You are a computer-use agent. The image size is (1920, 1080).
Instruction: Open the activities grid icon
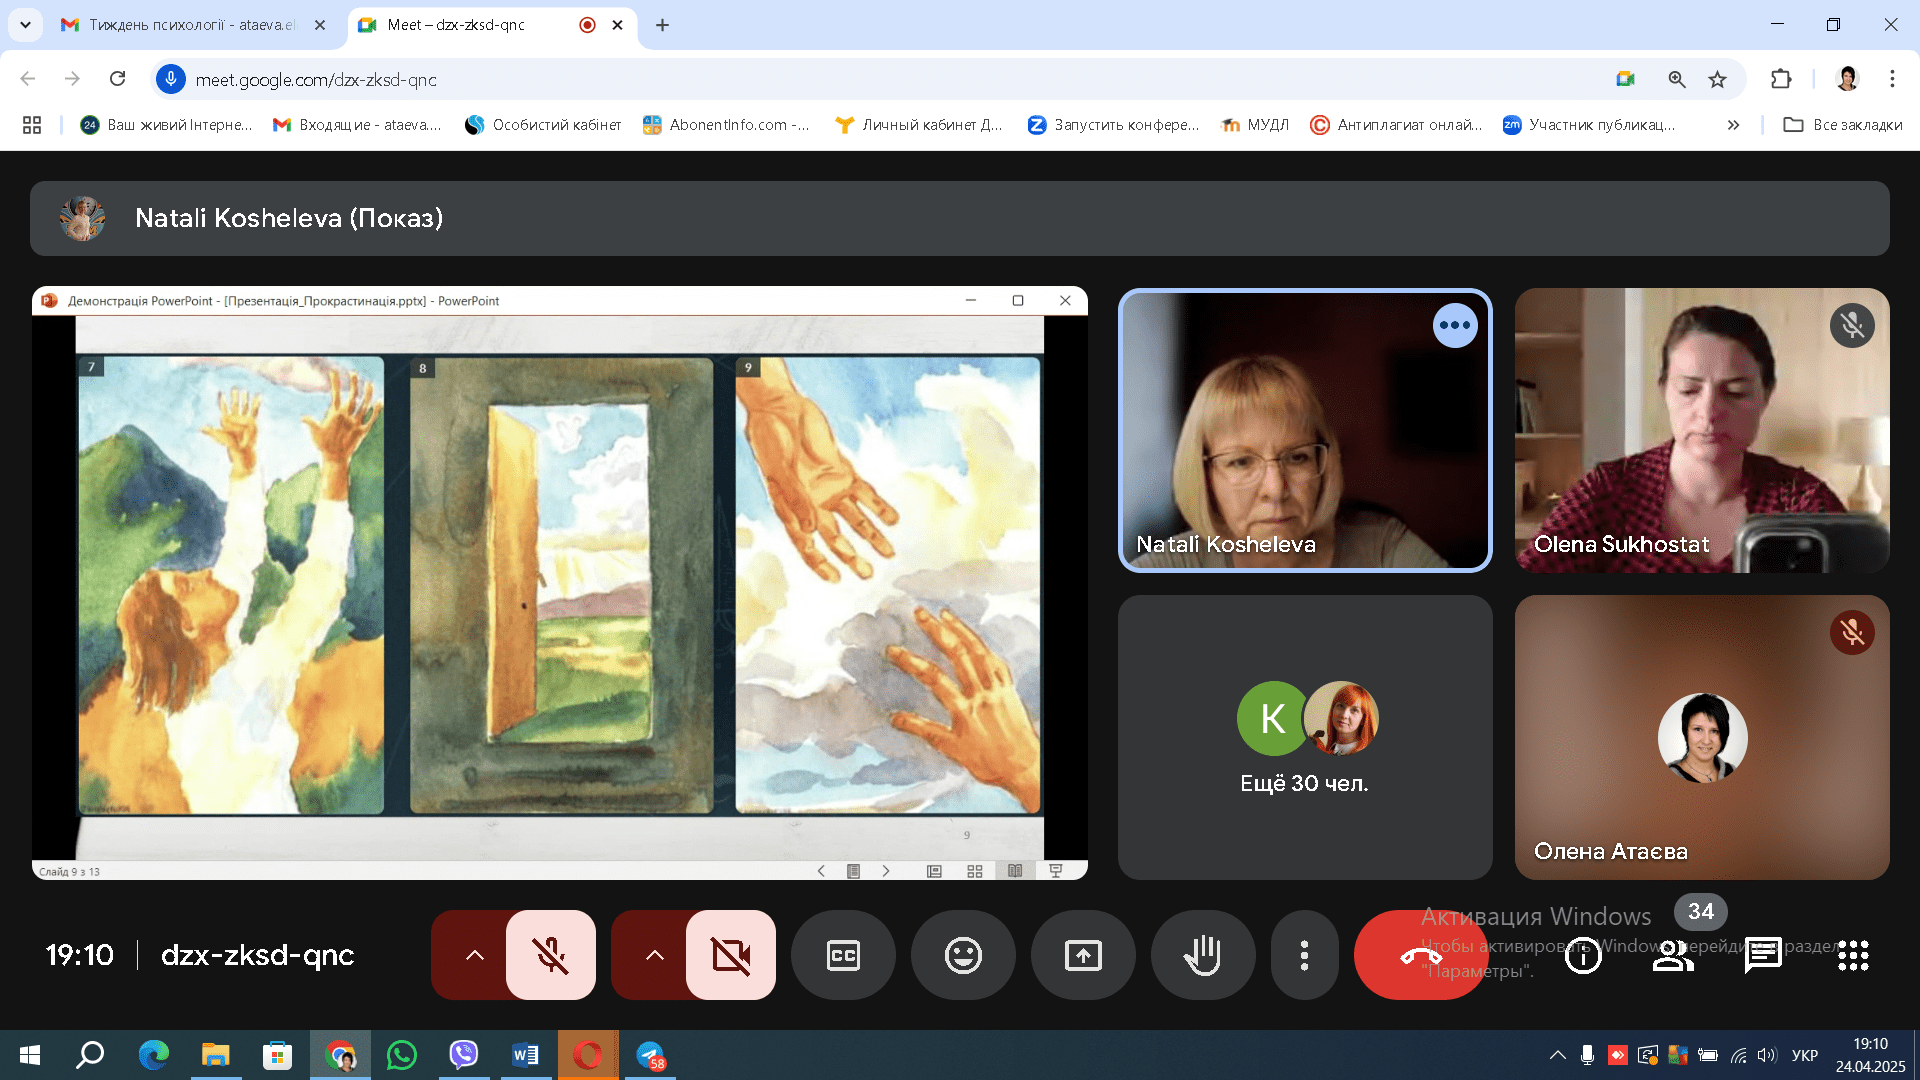click(1852, 955)
